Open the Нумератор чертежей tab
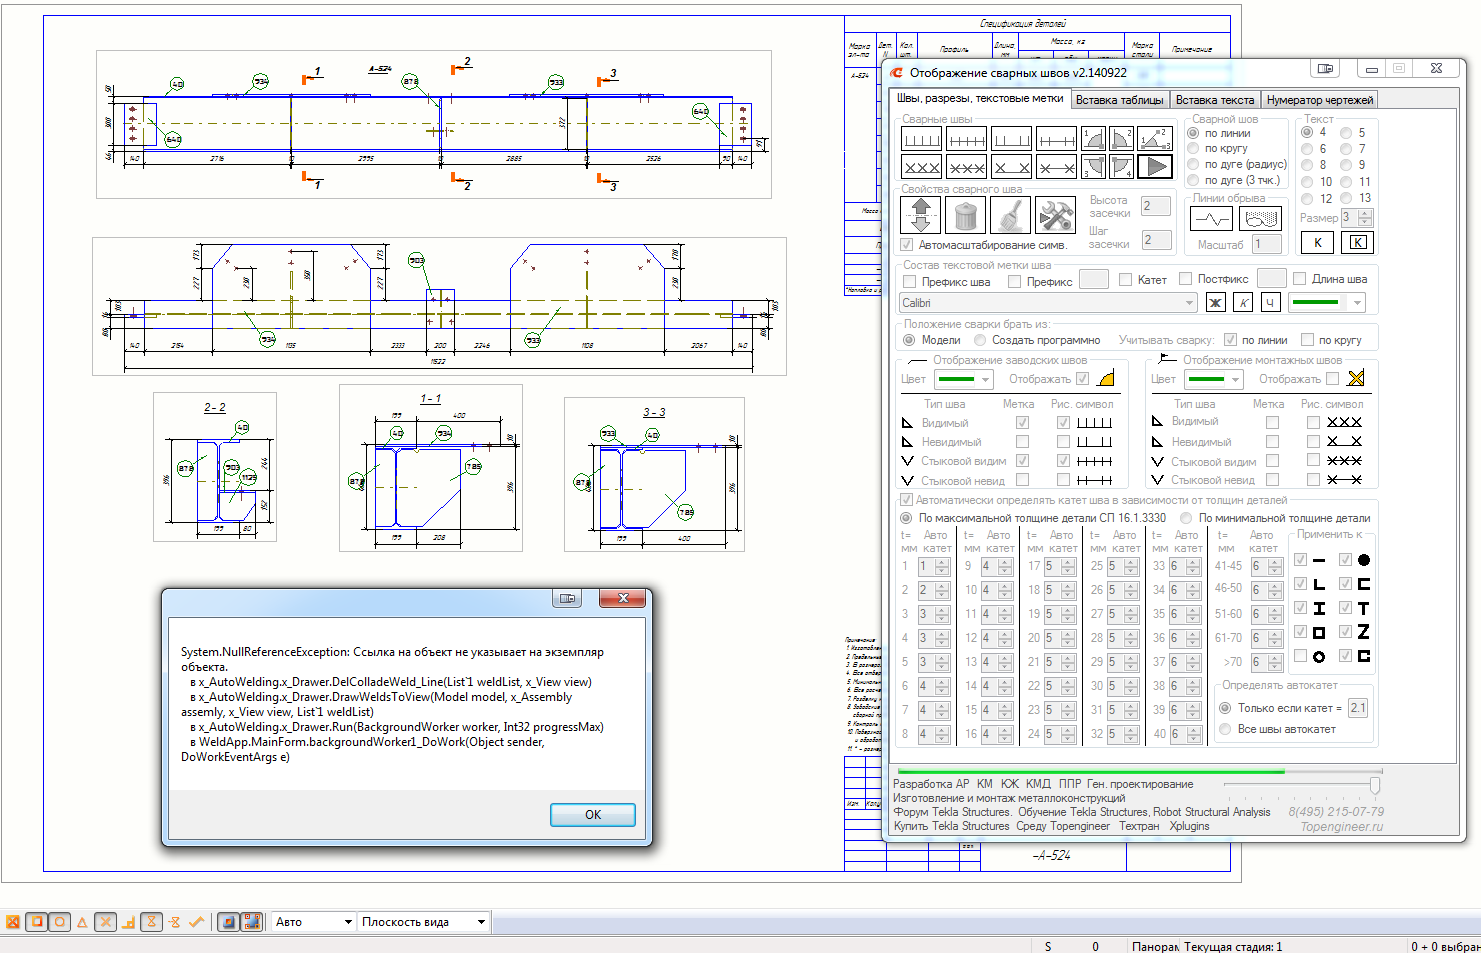 [1320, 100]
